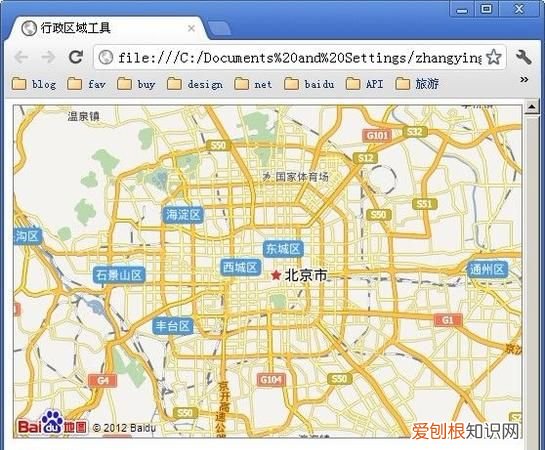545x450 pixels.
Task: Click the Baidu 地图 logo
Action: coord(52,423)
